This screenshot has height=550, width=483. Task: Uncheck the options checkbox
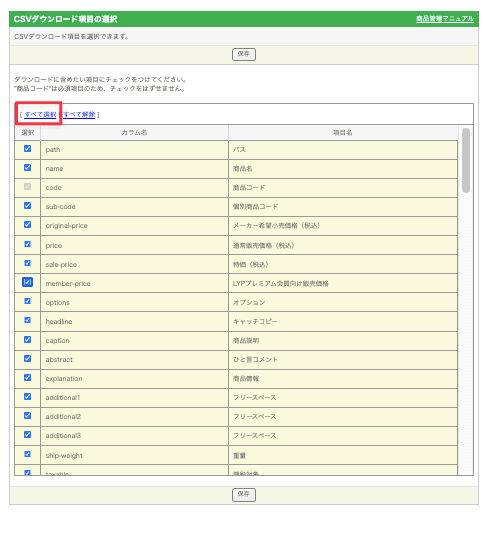click(x=27, y=301)
